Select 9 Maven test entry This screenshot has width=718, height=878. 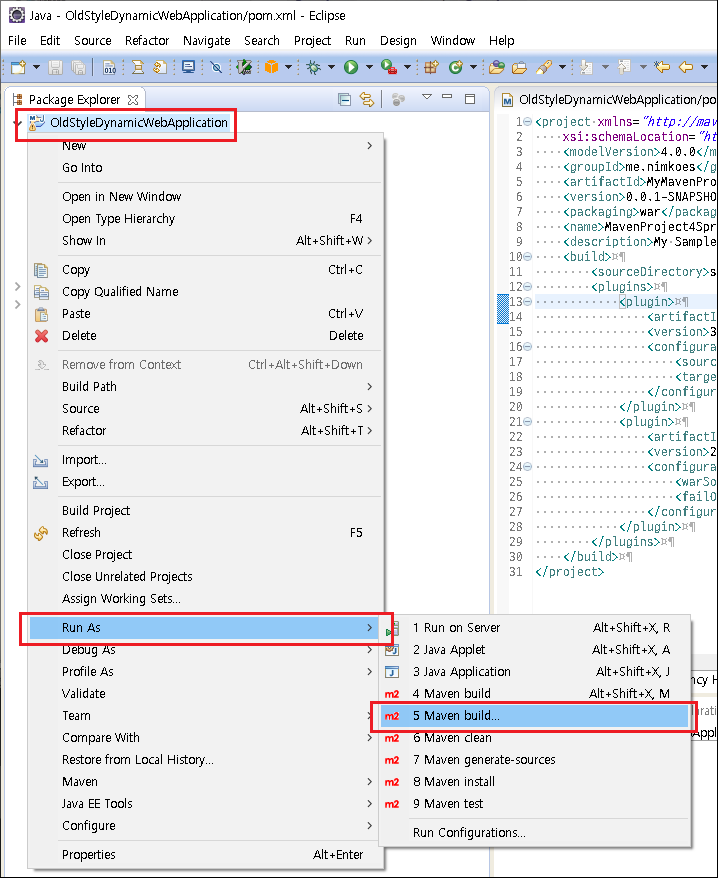(x=534, y=804)
